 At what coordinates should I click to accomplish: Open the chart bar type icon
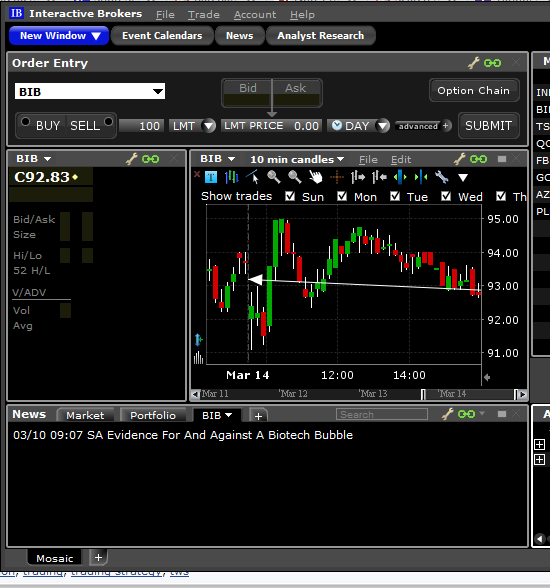pos(232,177)
